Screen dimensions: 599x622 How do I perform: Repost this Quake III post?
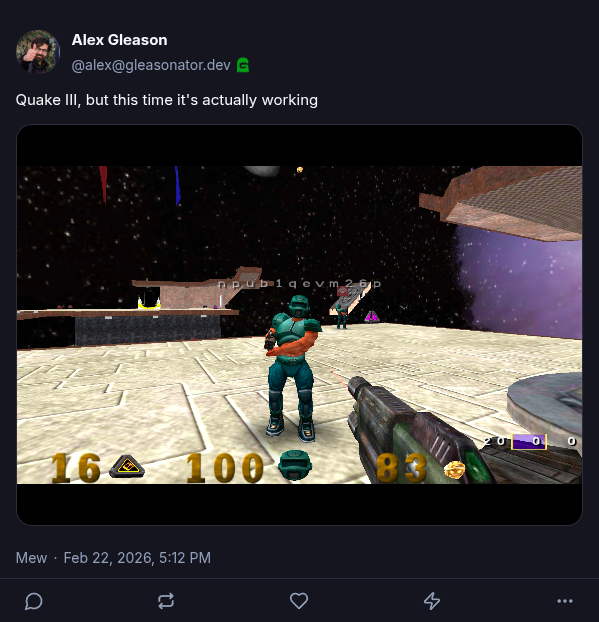[x=166, y=601]
